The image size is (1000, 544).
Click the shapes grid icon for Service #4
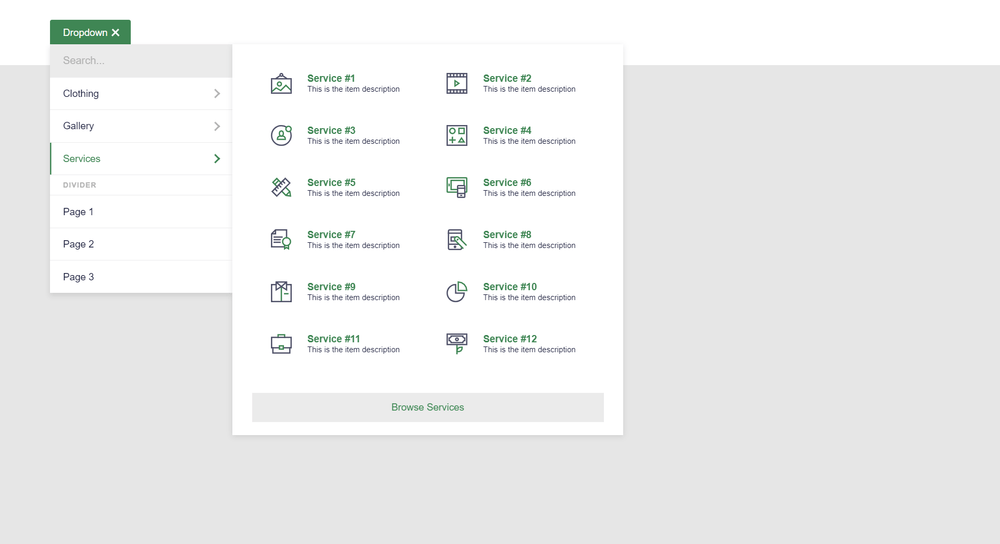click(x=457, y=135)
